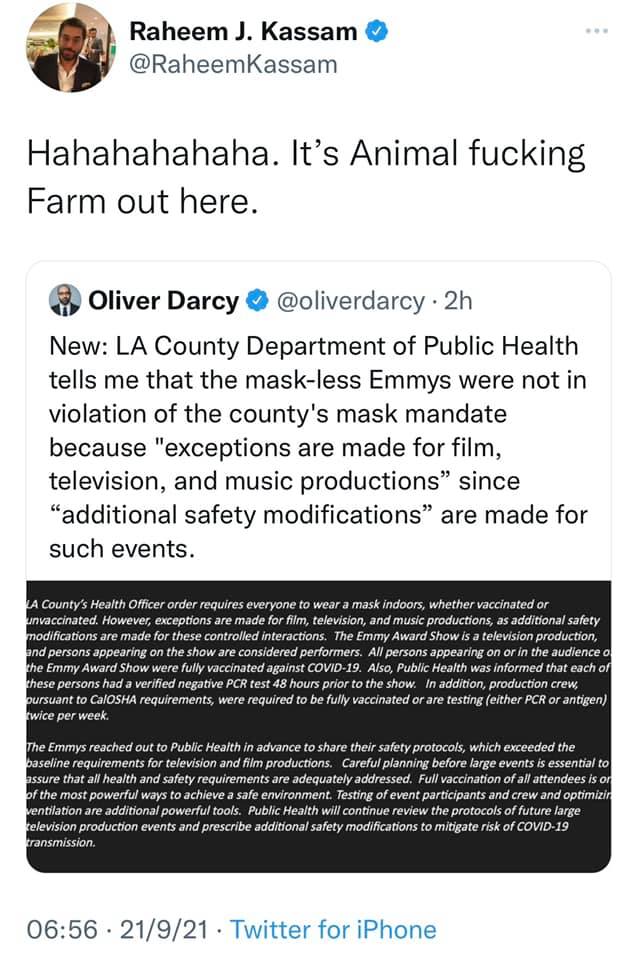Click statement paragraph beginning 'The Emmys reached out'
This screenshot has width=624, height=960.
click(315, 794)
